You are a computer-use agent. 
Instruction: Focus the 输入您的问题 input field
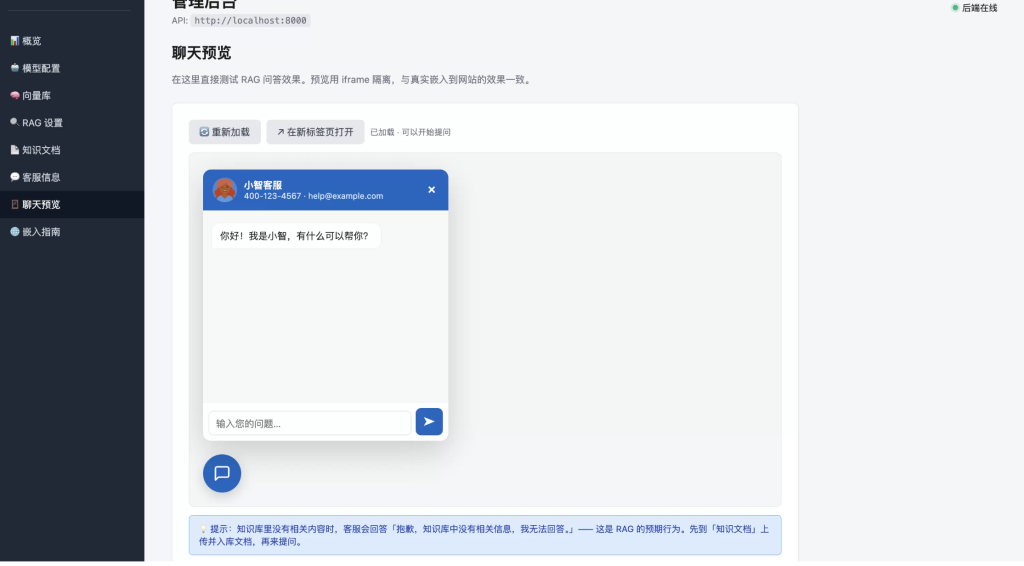310,423
